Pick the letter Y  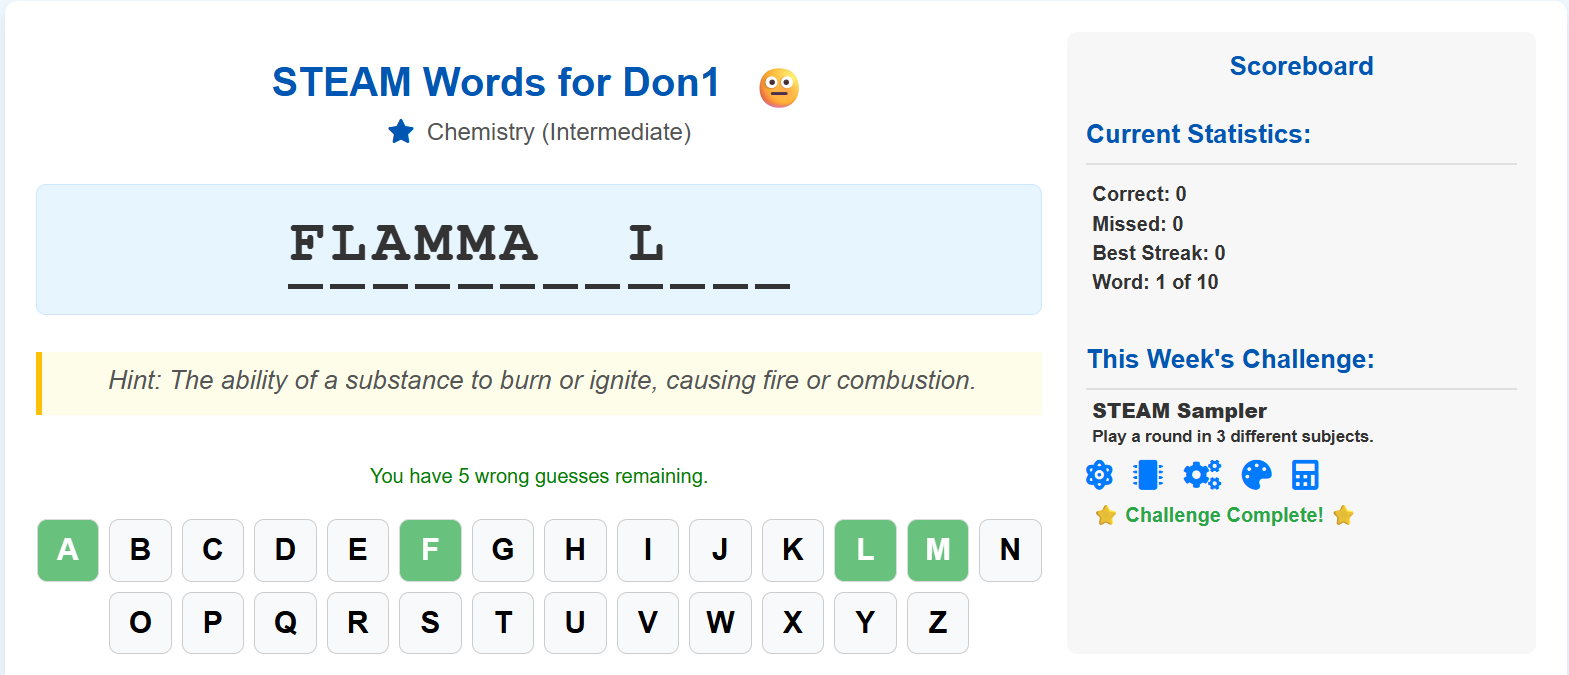click(x=865, y=623)
